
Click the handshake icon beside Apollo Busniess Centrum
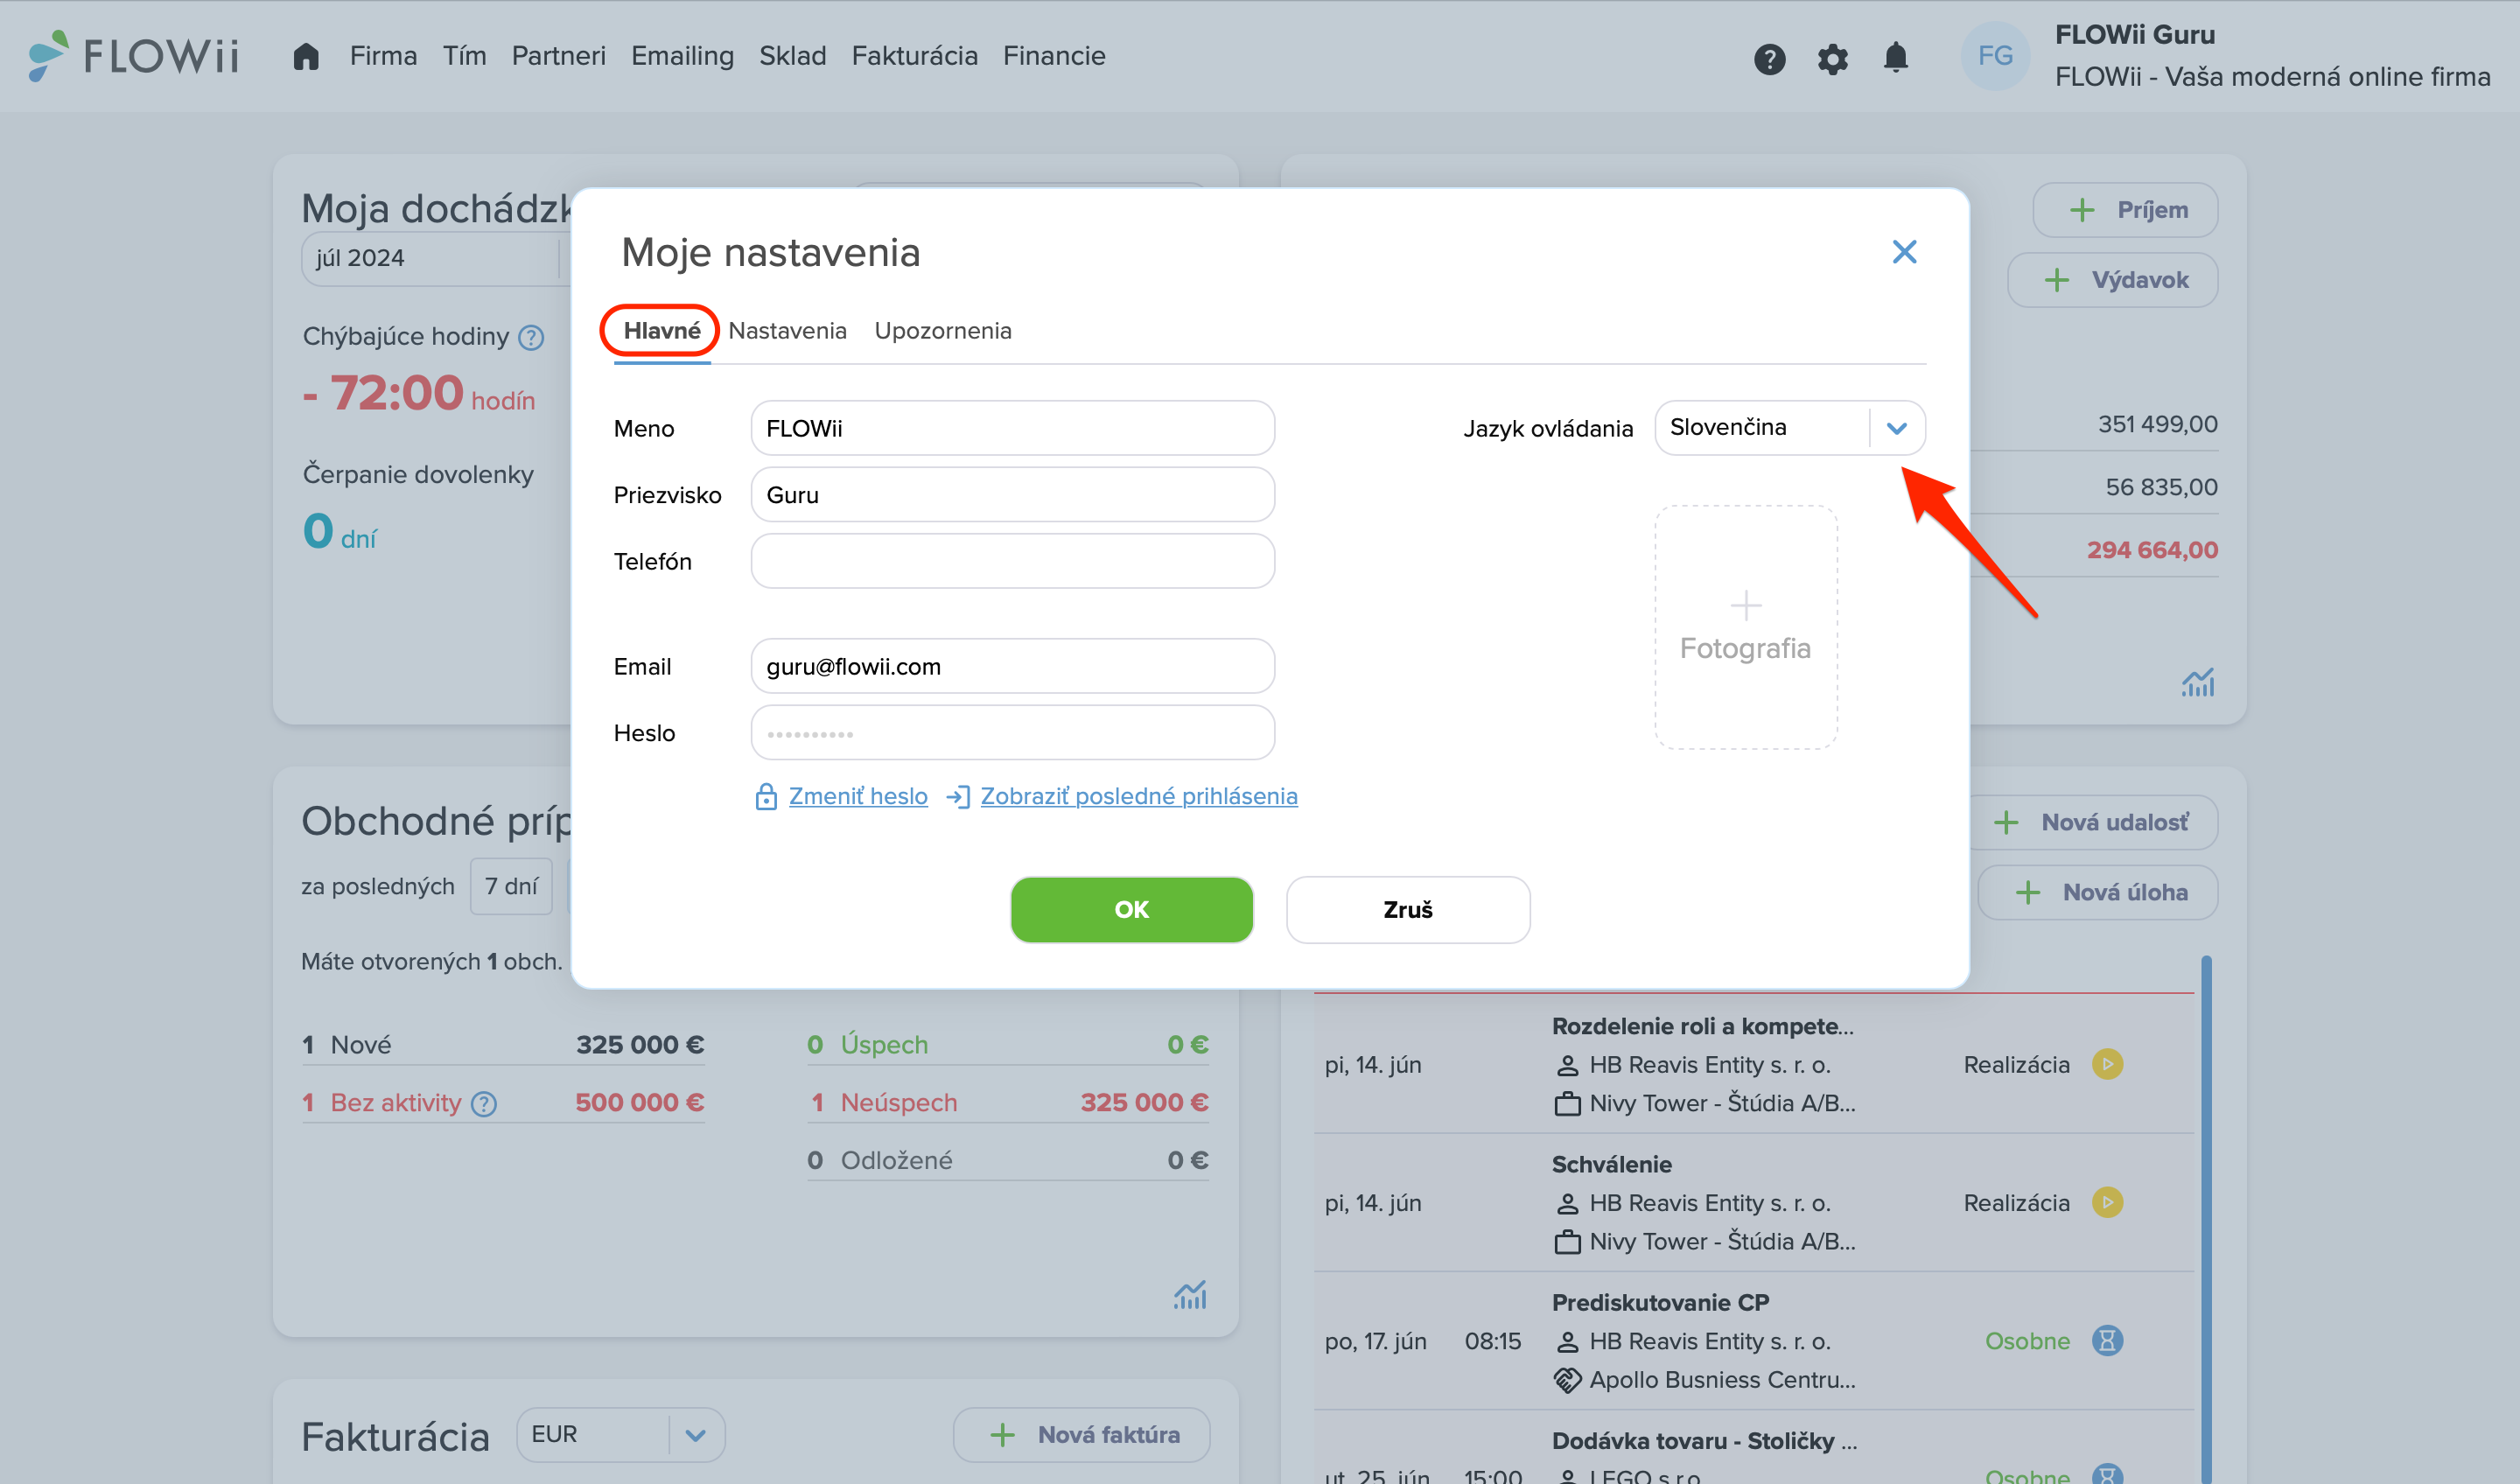tap(1567, 1380)
